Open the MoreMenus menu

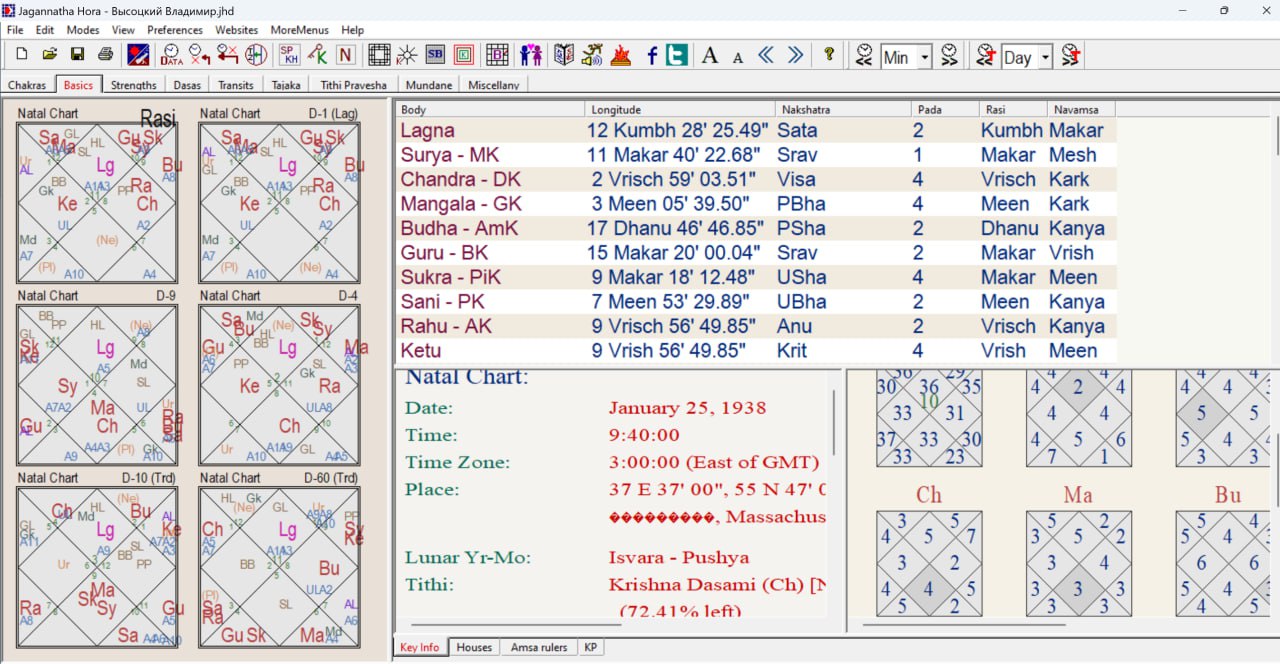[x=299, y=30]
